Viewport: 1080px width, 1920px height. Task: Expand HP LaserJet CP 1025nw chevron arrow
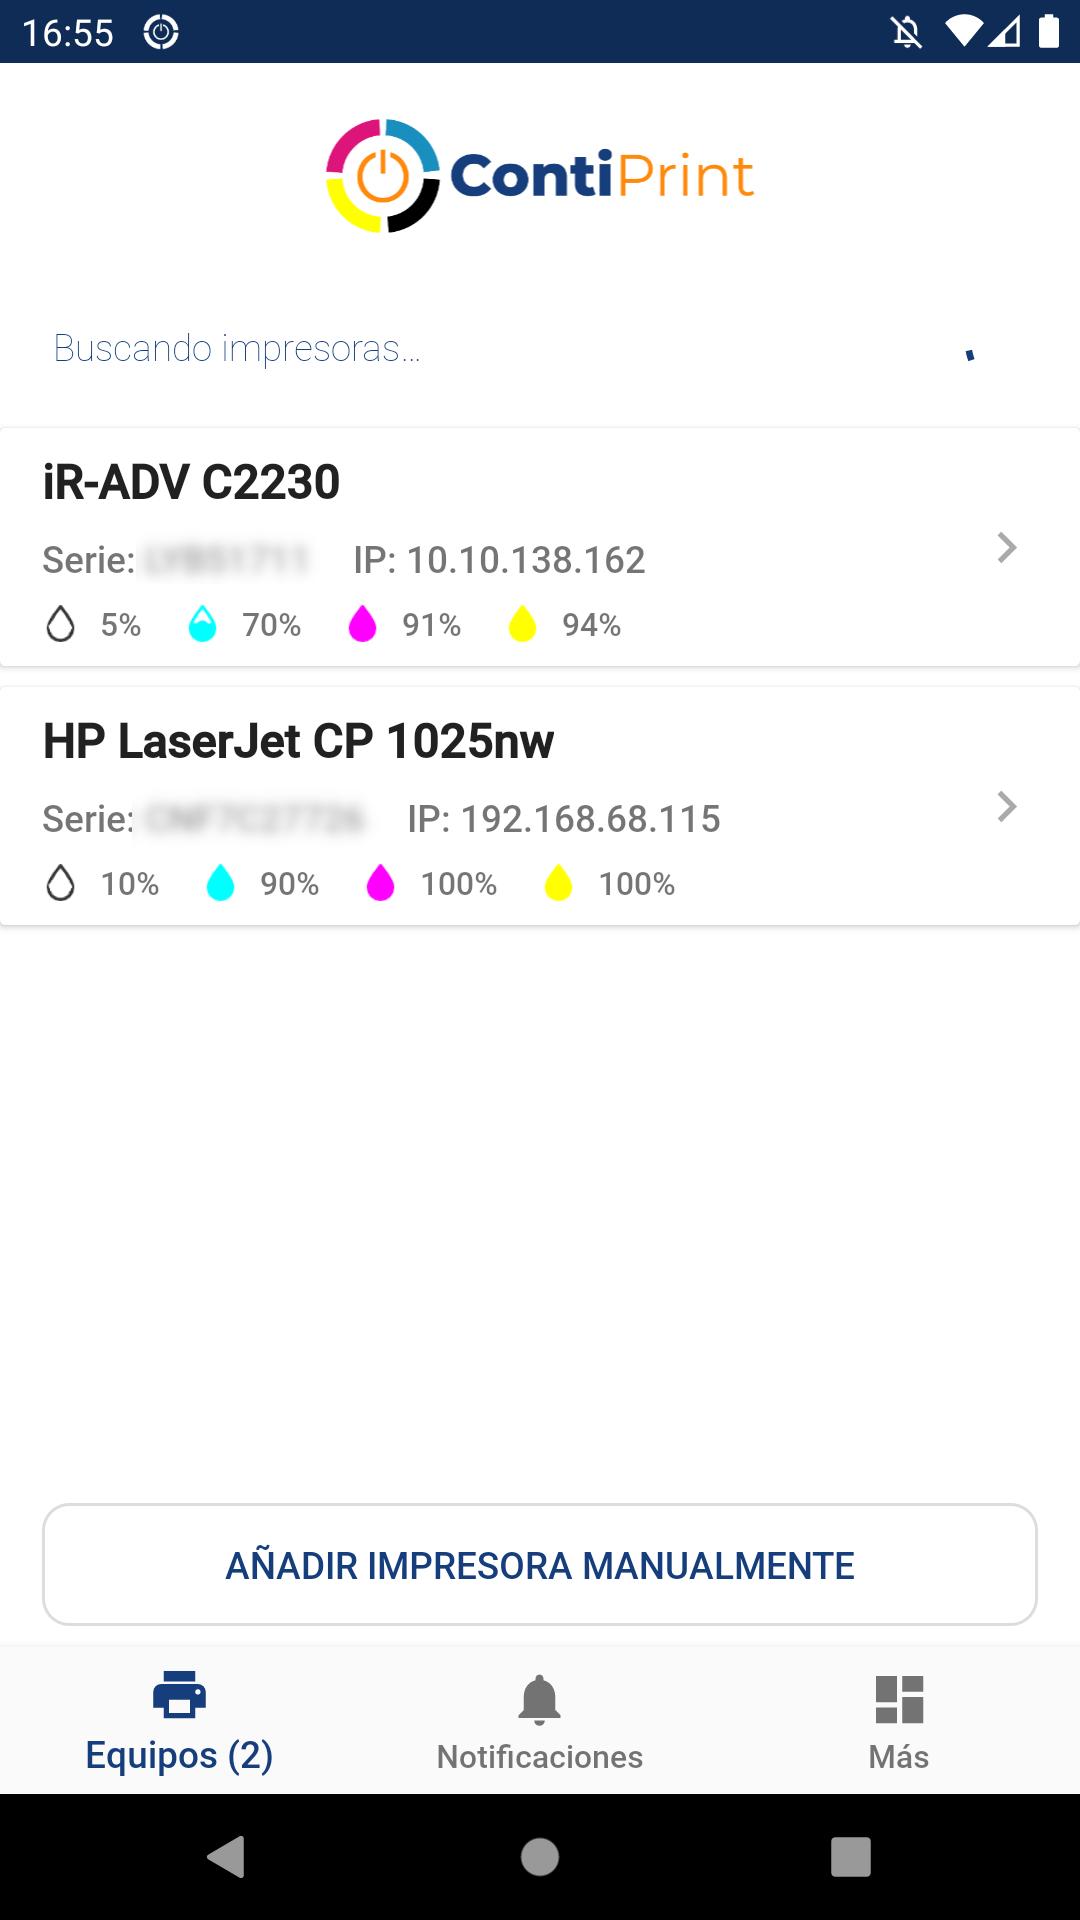pos(1007,806)
